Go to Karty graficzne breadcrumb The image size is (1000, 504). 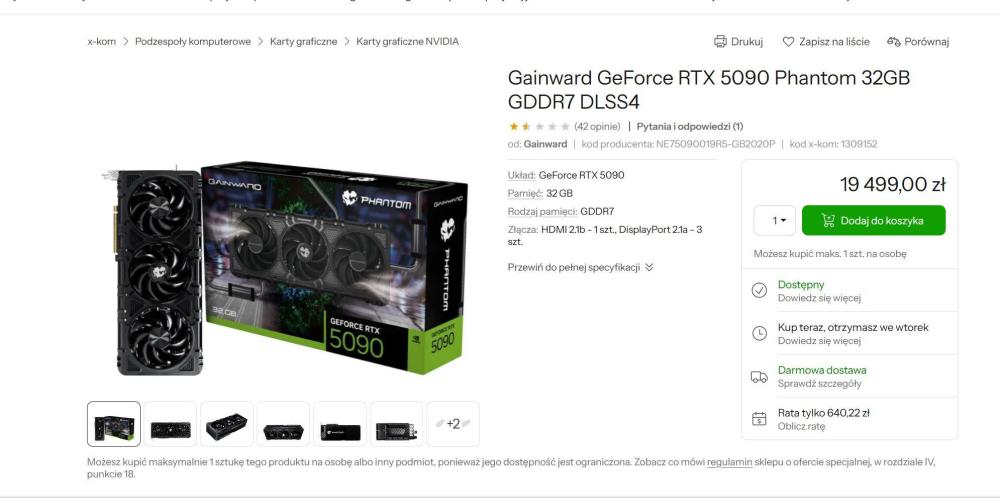tap(304, 41)
